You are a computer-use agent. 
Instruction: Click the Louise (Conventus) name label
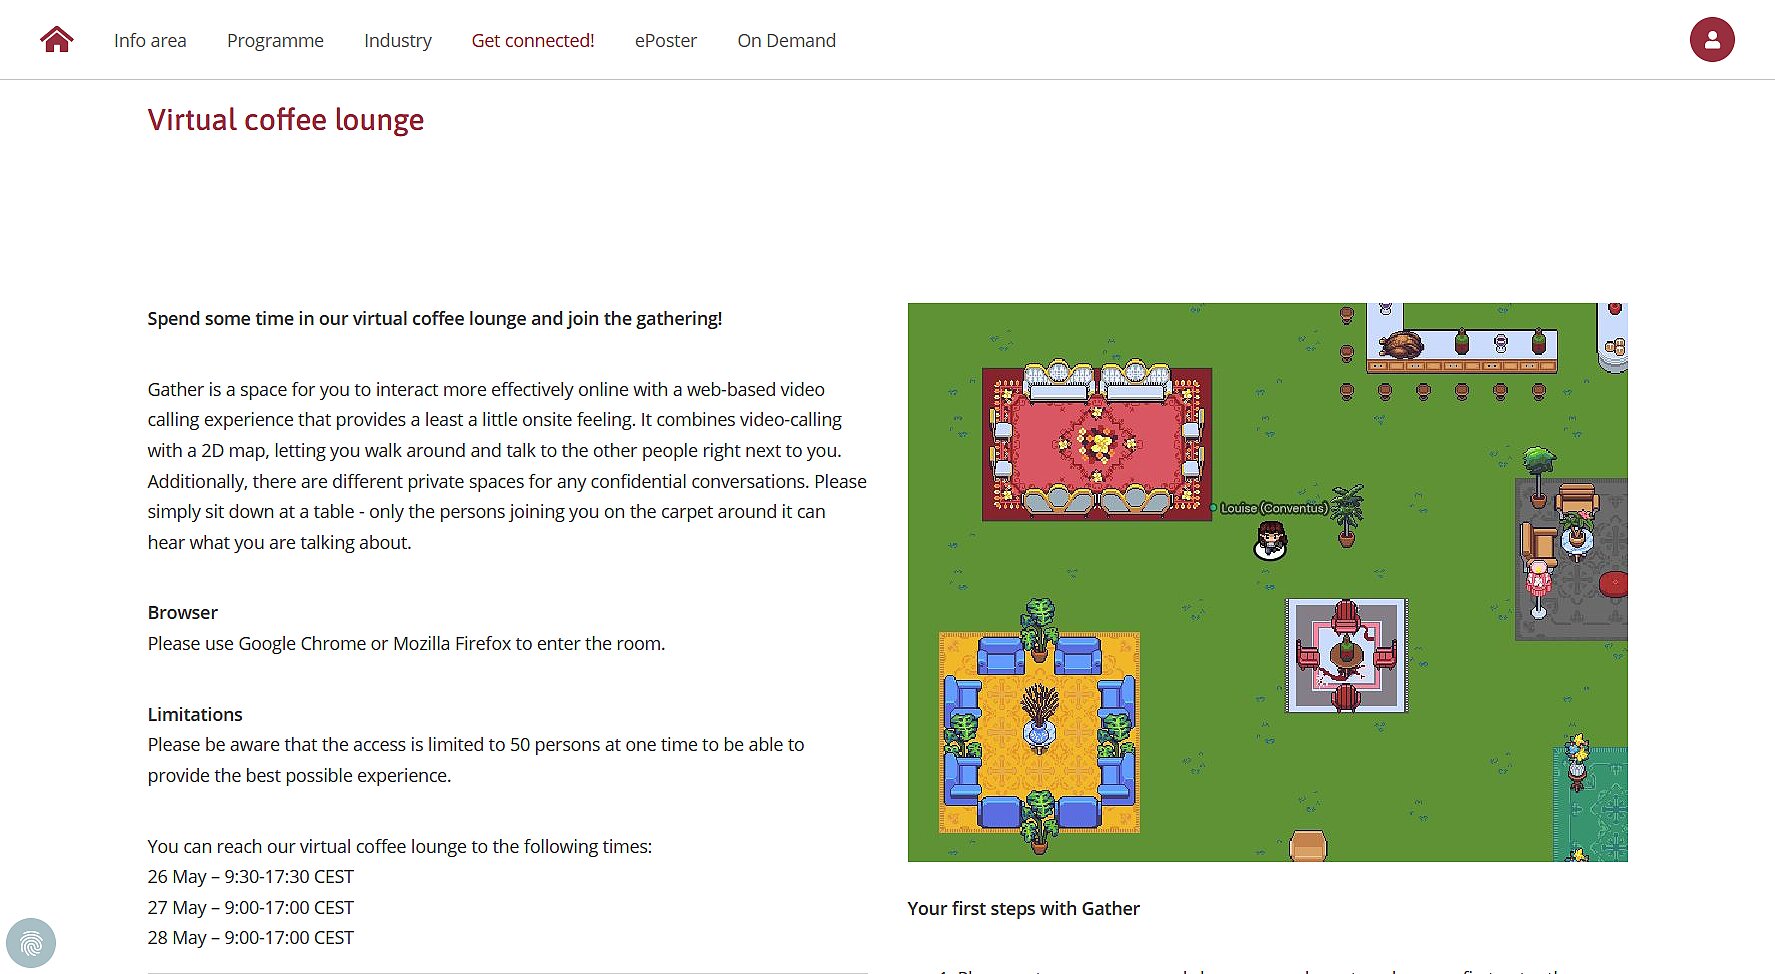[1273, 508]
